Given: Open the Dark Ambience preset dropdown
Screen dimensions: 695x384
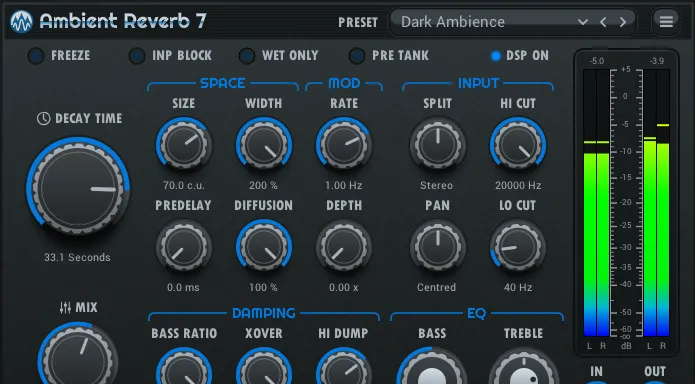Looking at the screenshot, I should click(x=513, y=22).
